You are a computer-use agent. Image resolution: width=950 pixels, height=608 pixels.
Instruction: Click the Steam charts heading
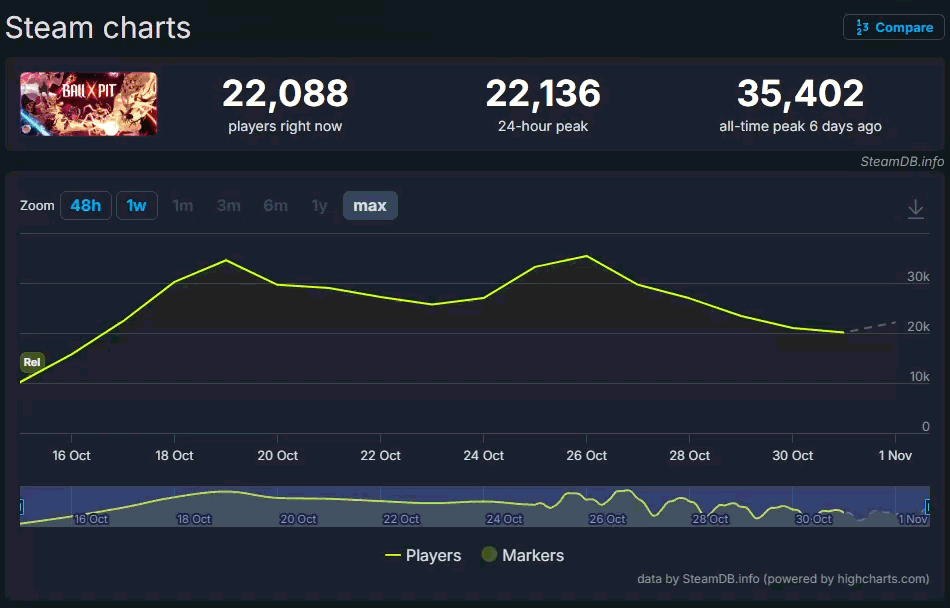98,28
